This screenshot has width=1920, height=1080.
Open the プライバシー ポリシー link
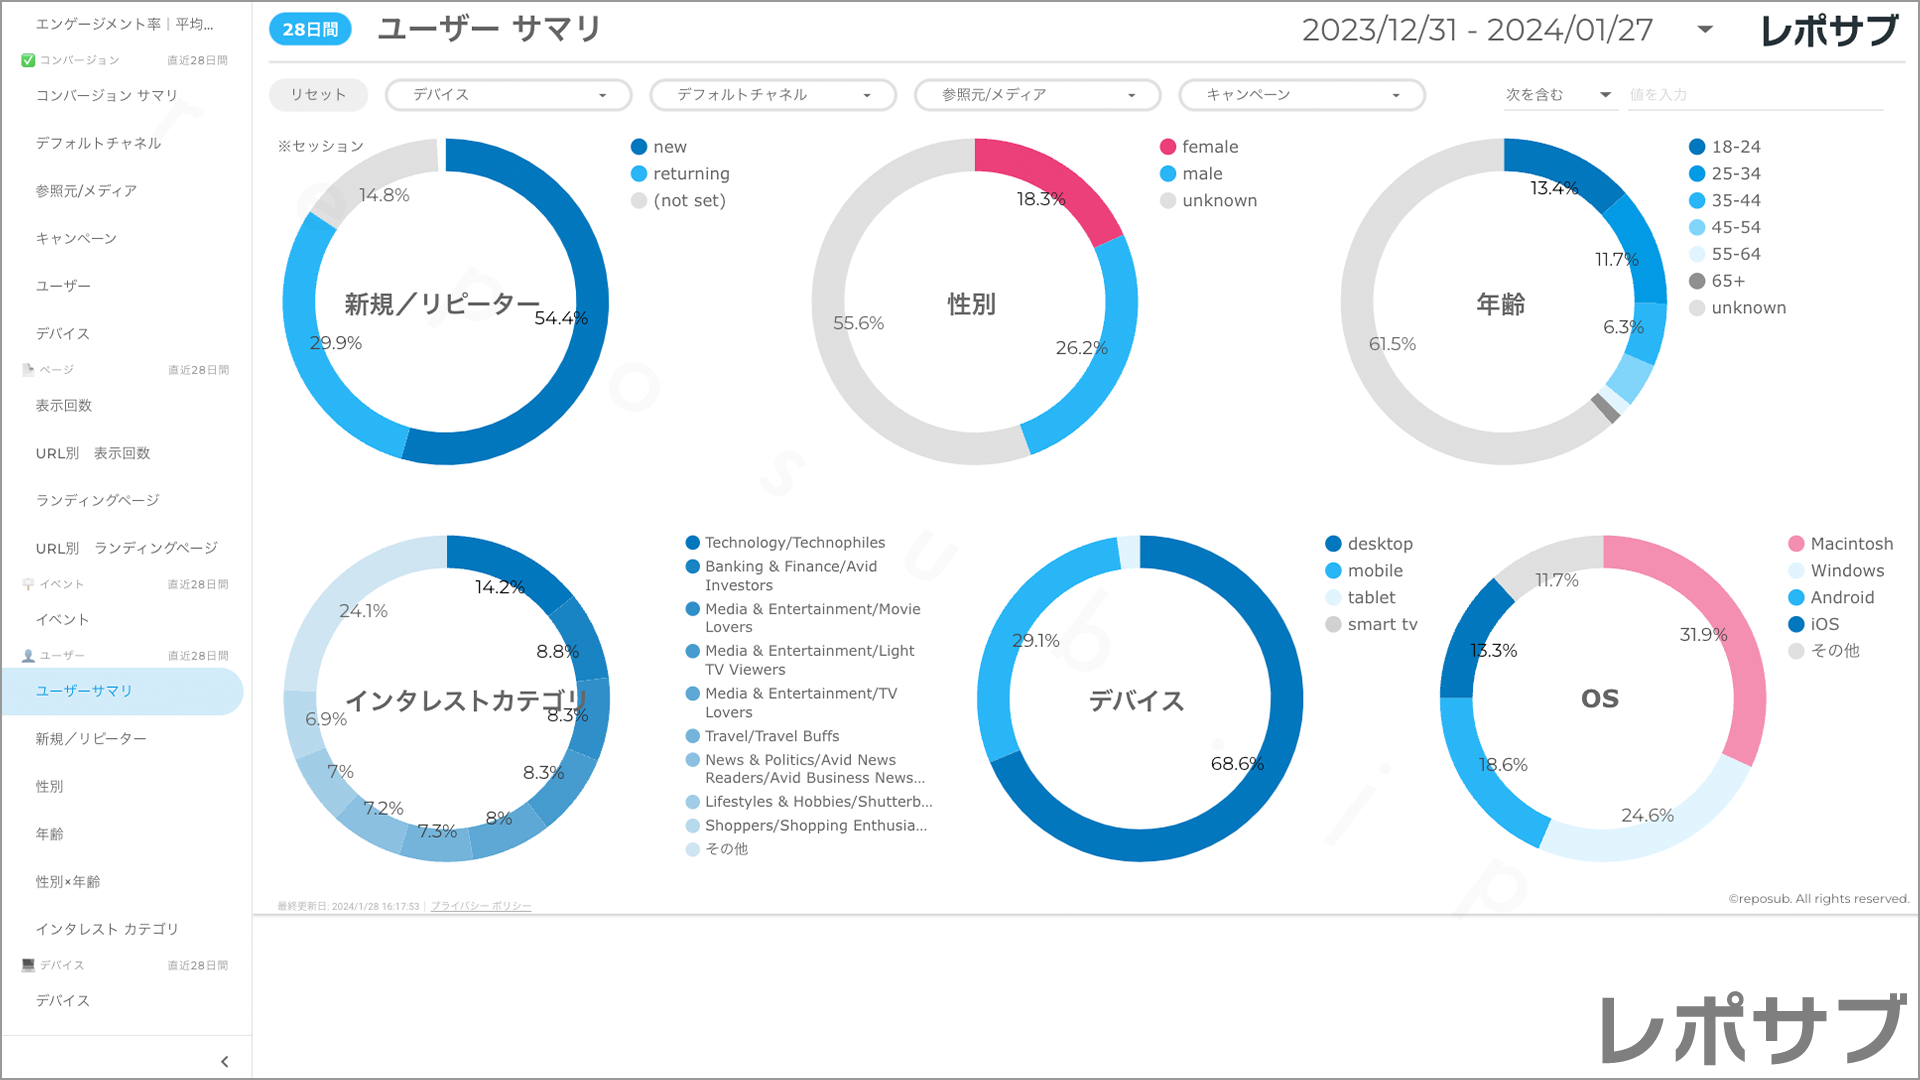(481, 906)
